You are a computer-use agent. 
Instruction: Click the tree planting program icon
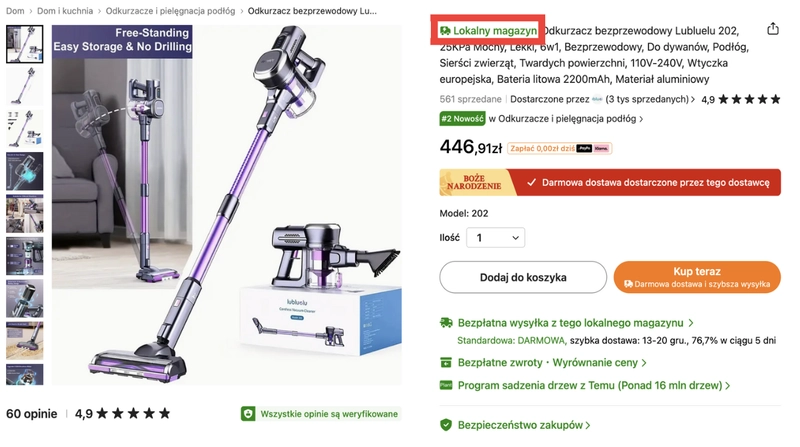446,385
